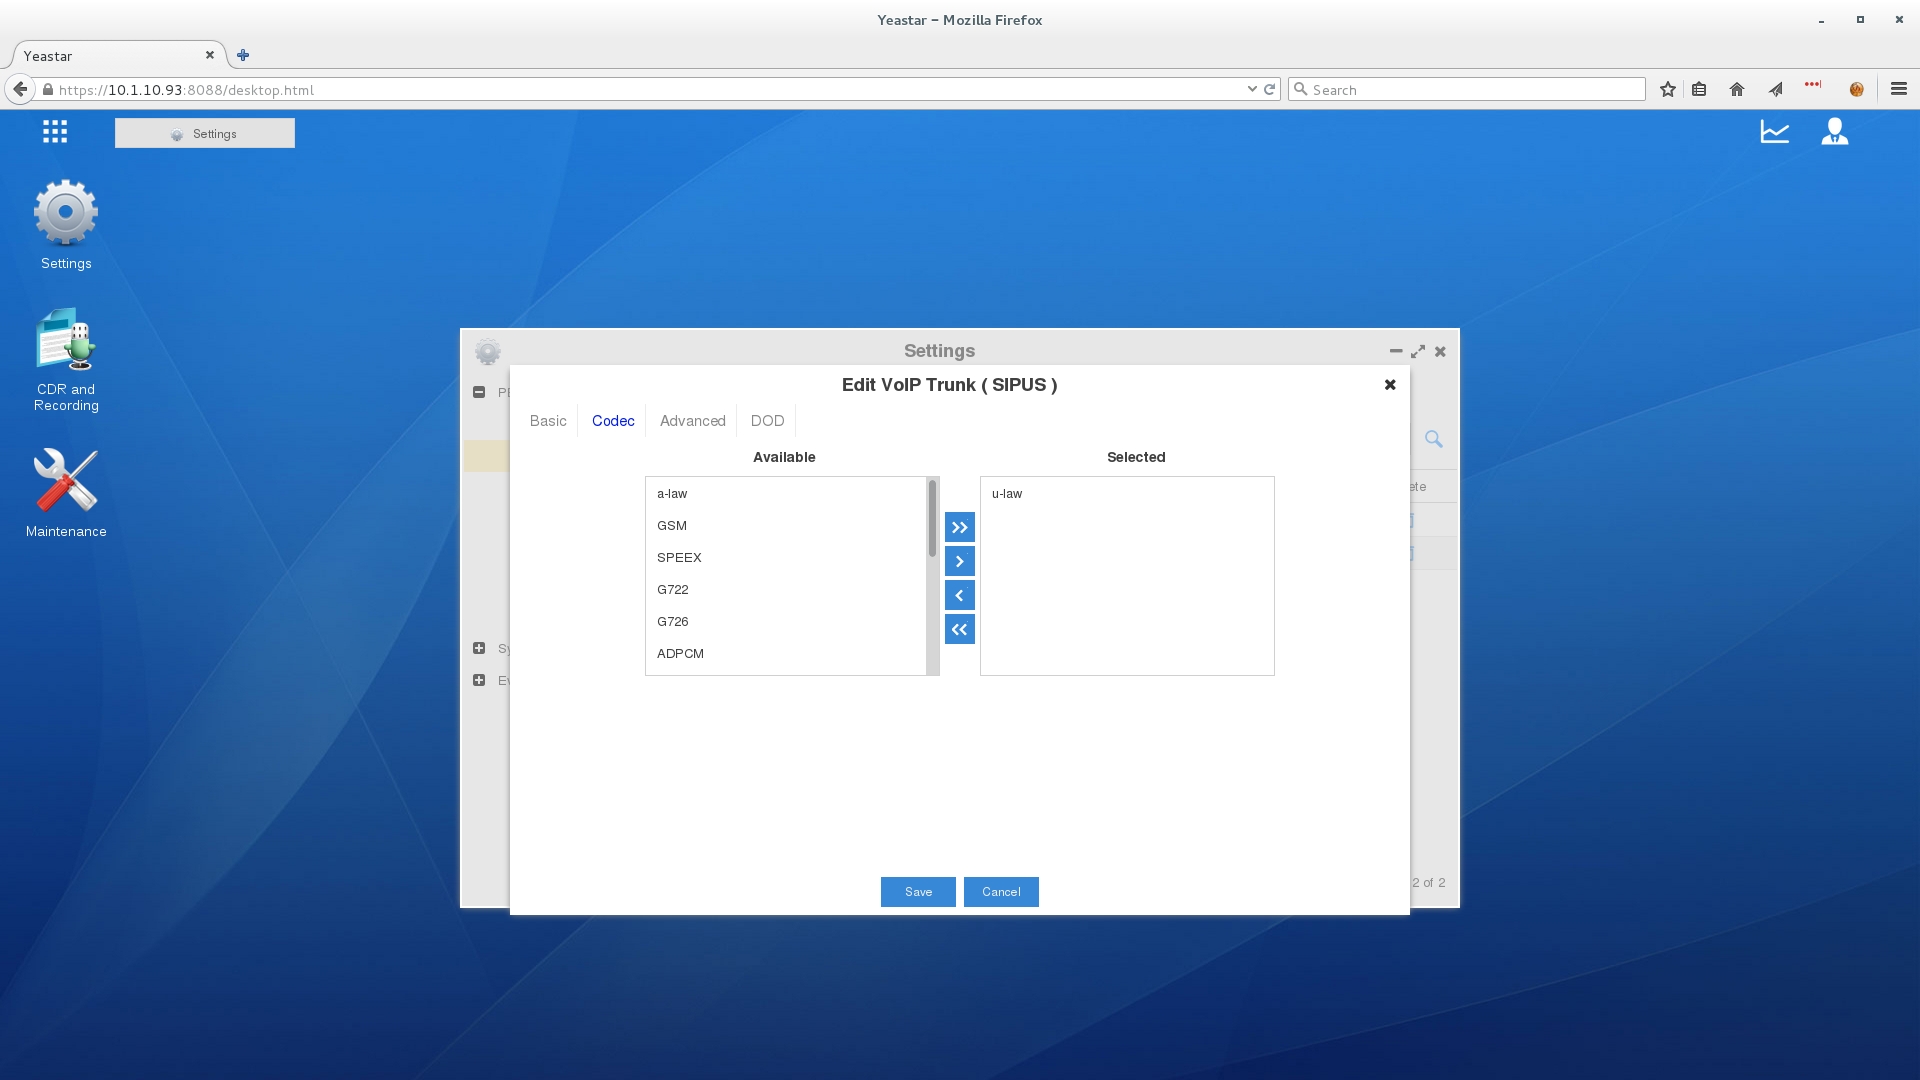This screenshot has width=1920, height=1080.
Task: Open the Firefox hamburger menu
Action: point(1899,89)
